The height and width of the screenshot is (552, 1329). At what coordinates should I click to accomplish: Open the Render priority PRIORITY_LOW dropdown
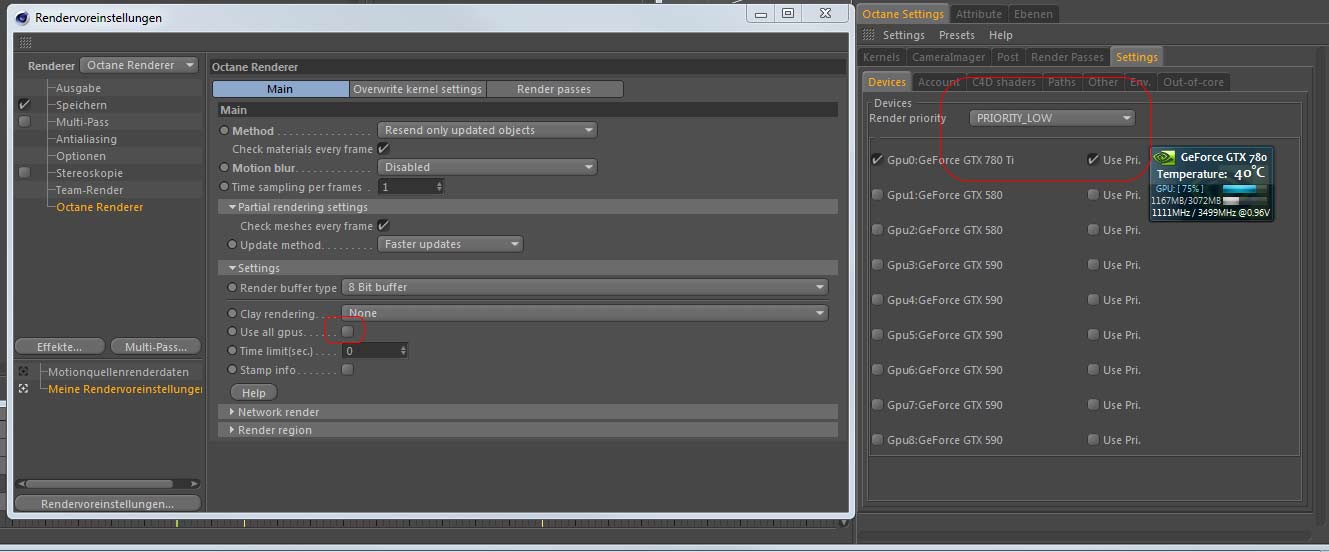tap(1052, 118)
